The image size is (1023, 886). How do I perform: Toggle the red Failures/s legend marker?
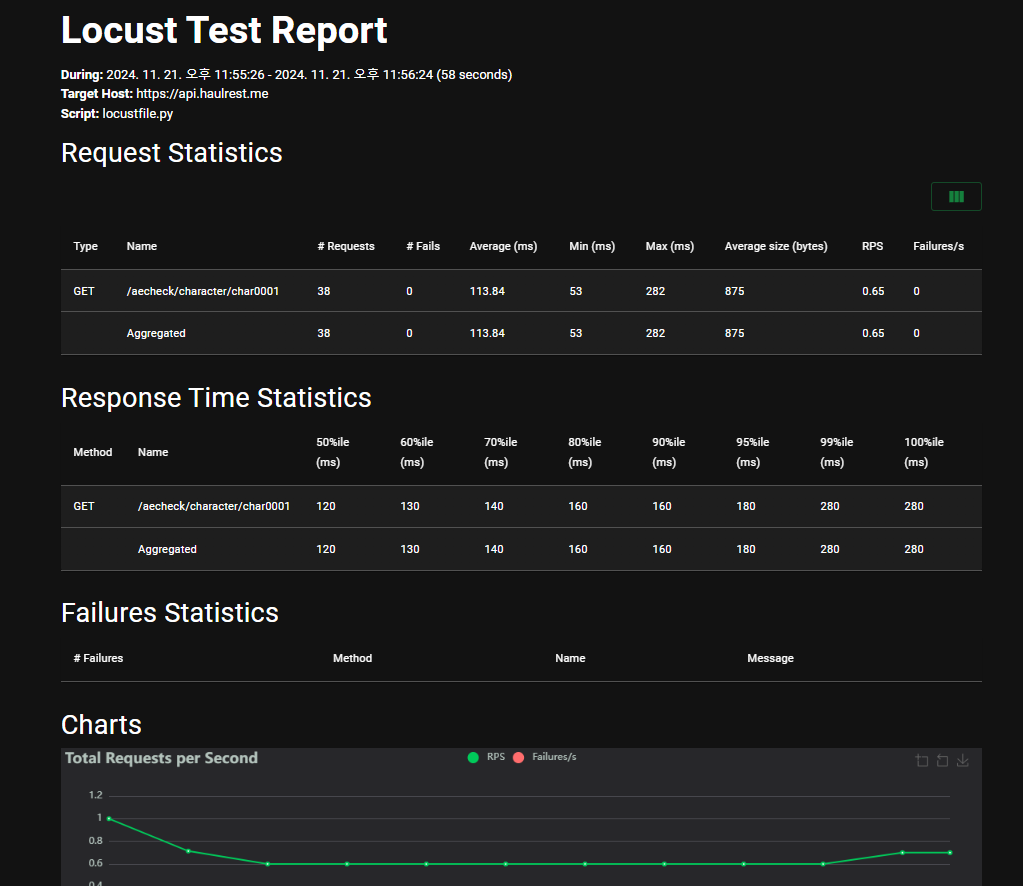pyautogui.click(x=518, y=758)
